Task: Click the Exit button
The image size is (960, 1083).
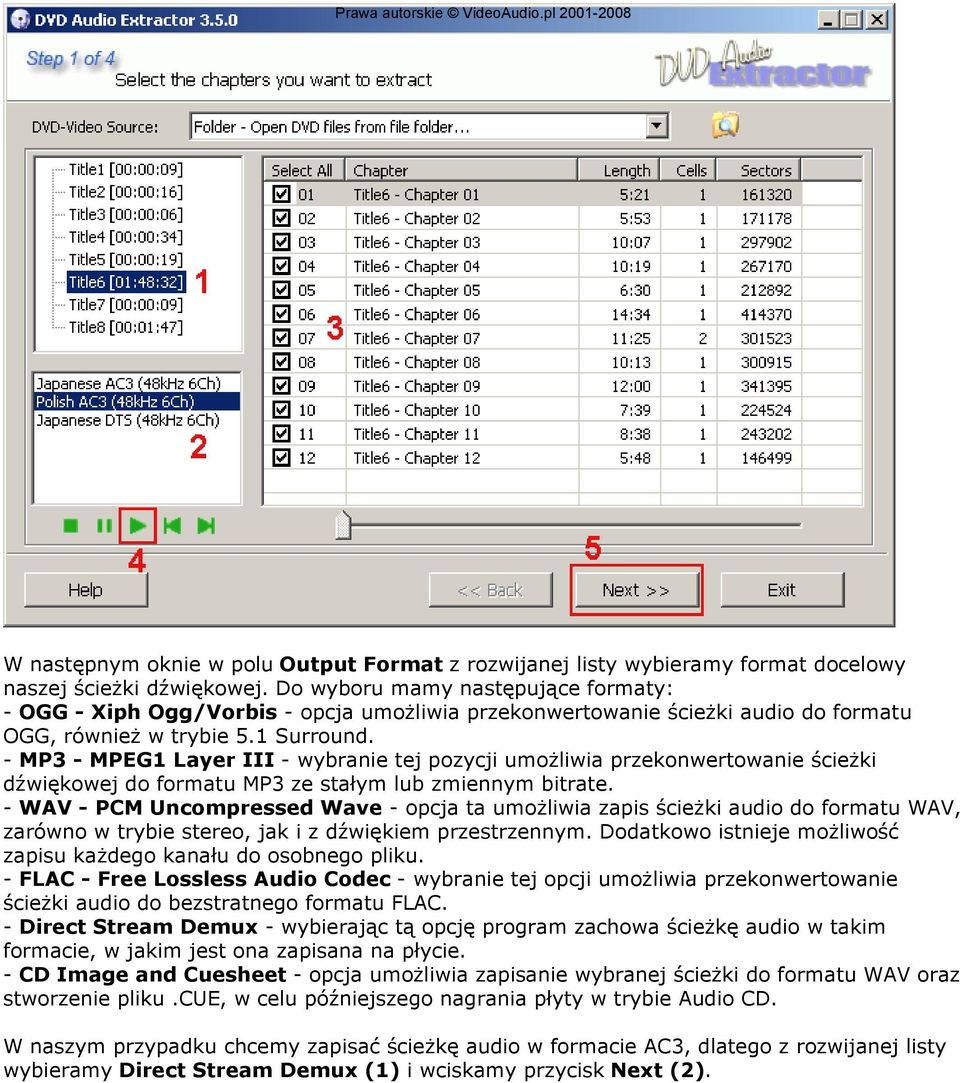Action: 782,591
